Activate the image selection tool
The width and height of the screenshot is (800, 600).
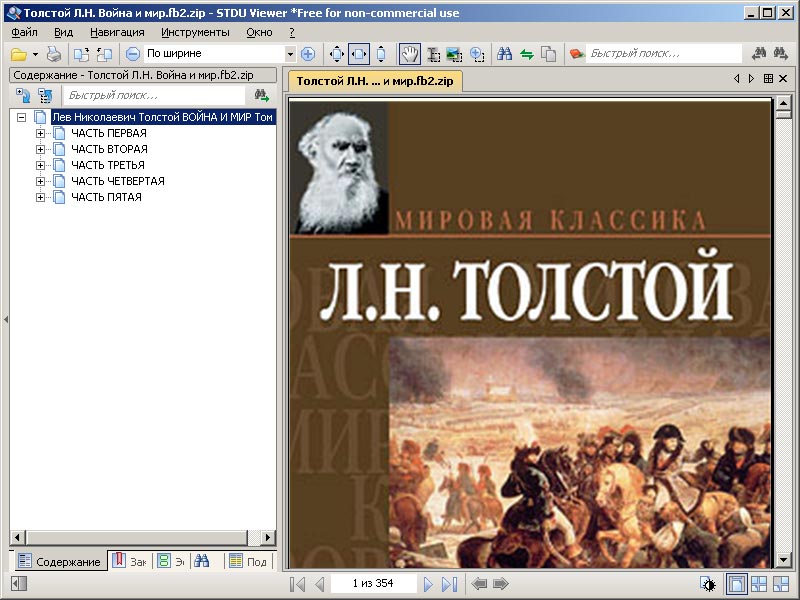tap(453, 53)
